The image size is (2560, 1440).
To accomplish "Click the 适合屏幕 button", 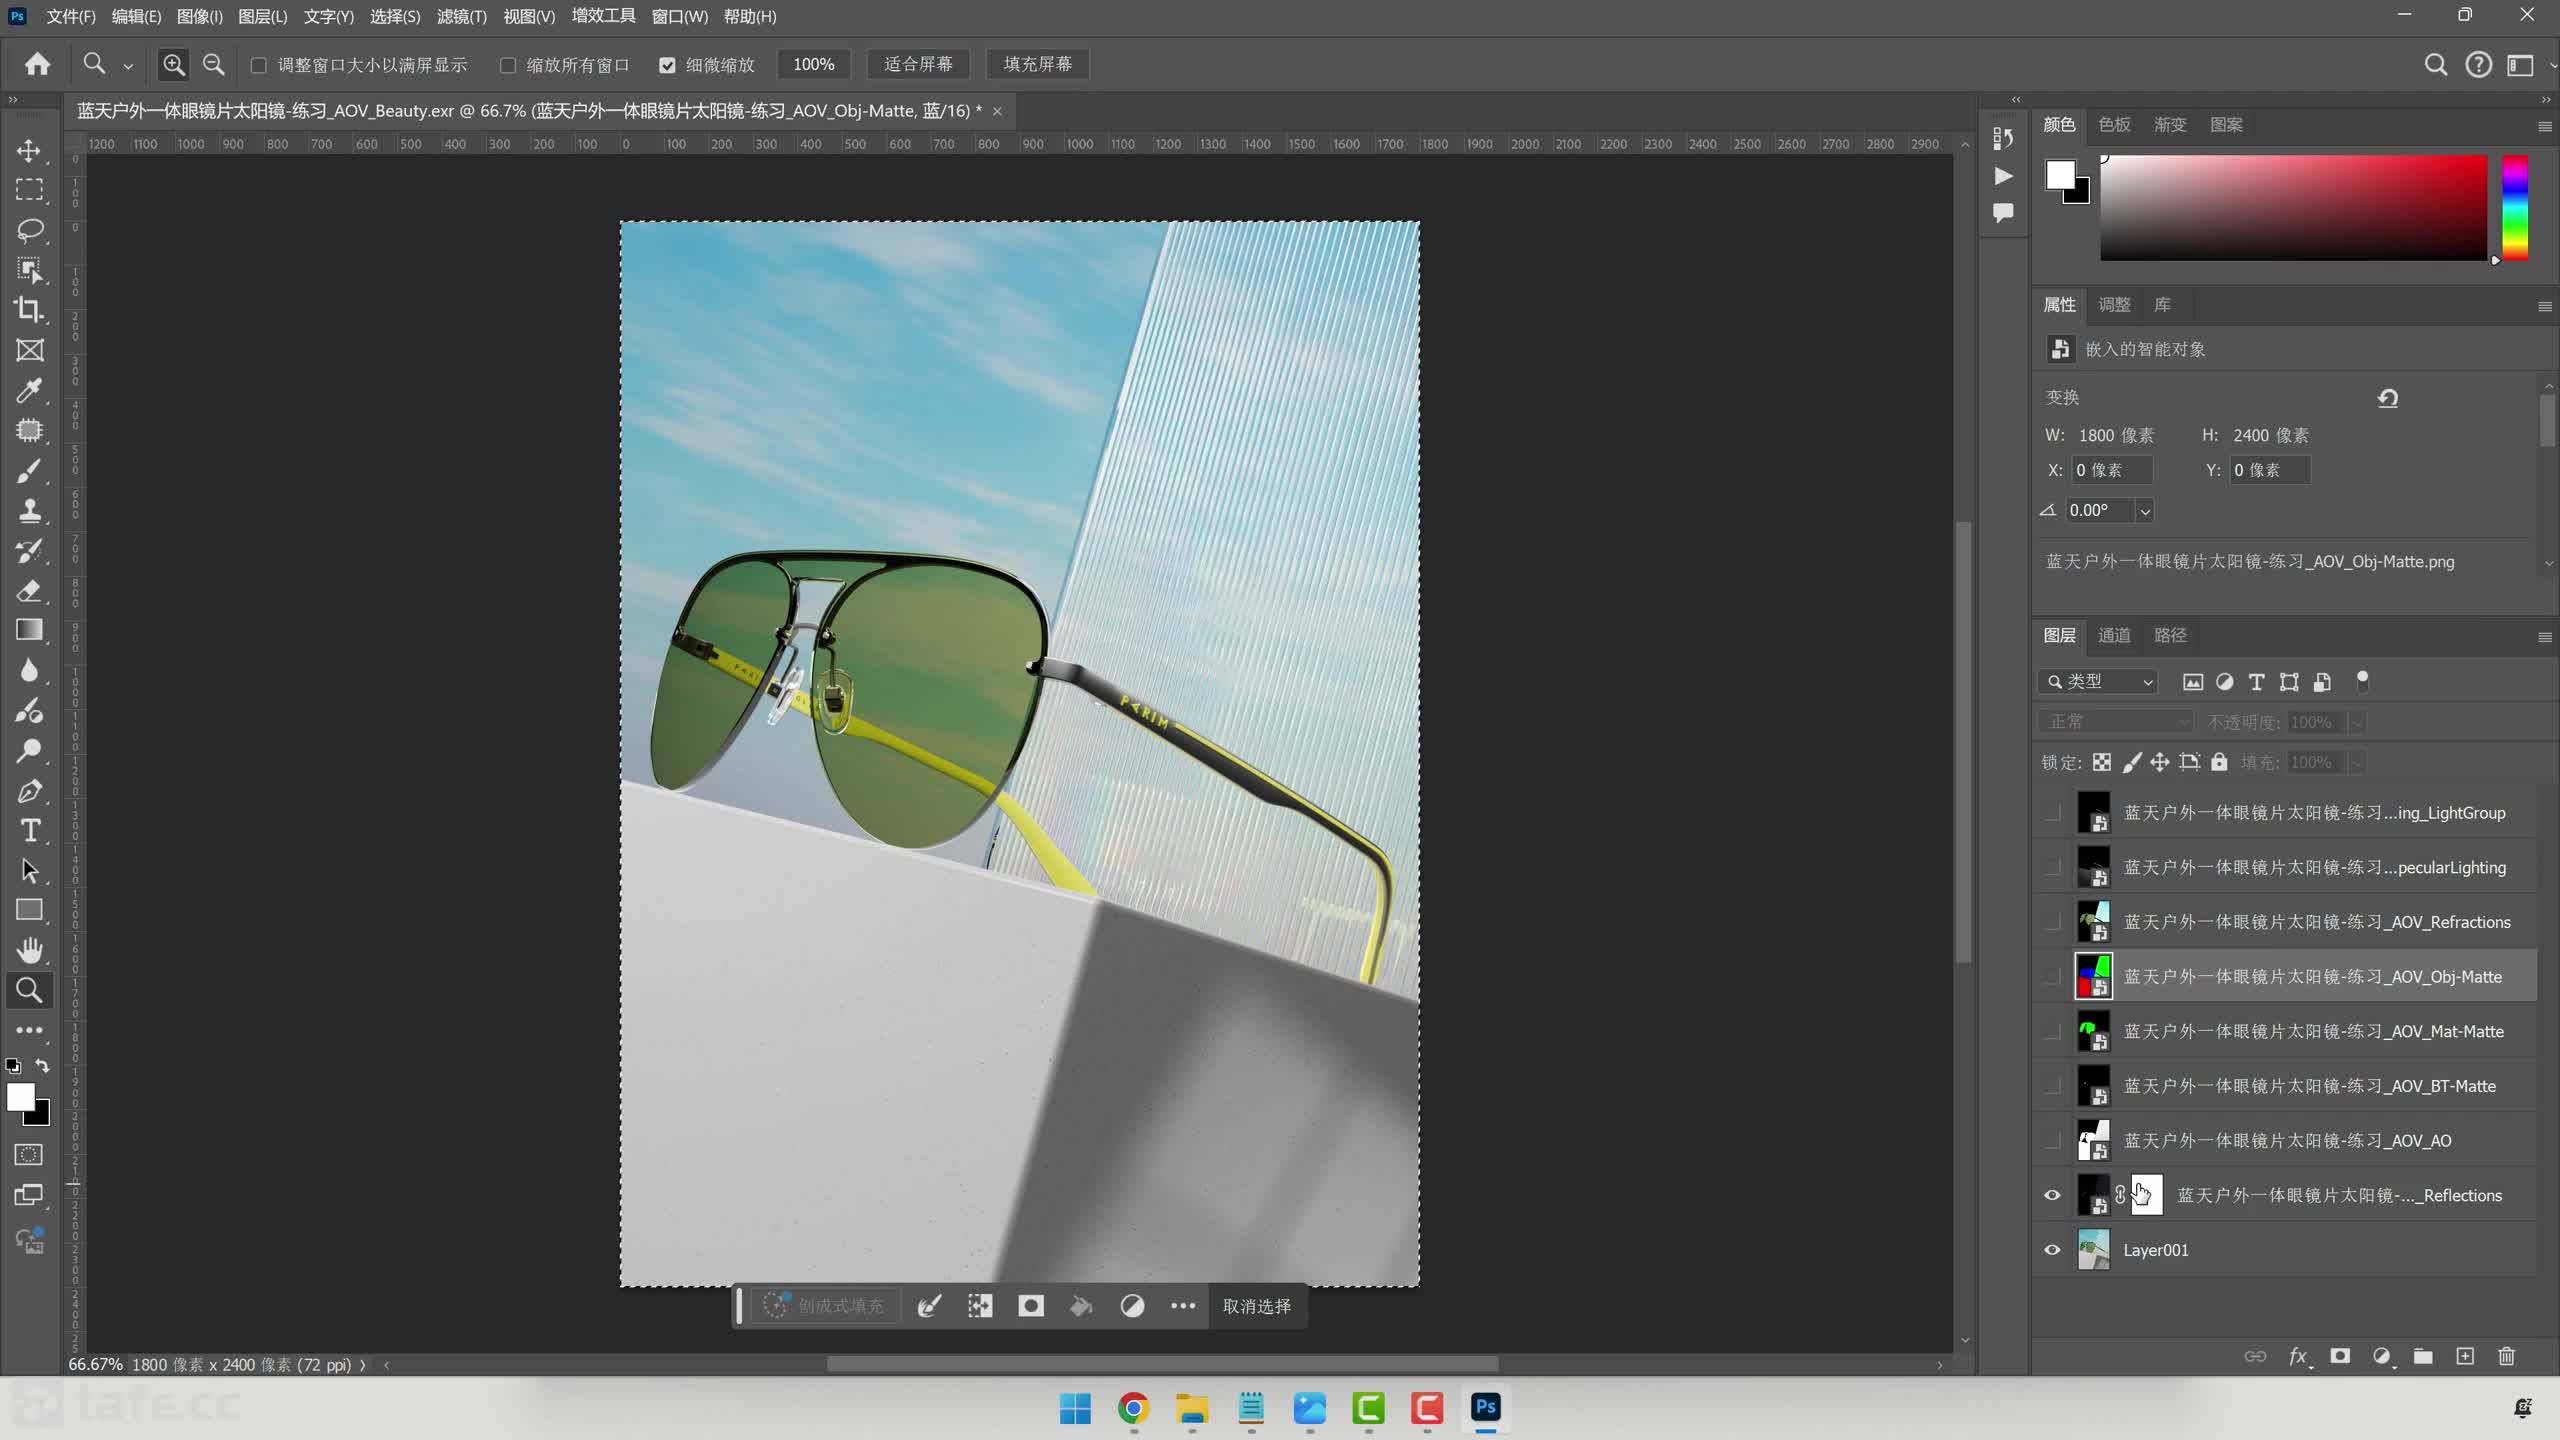I will [x=918, y=65].
